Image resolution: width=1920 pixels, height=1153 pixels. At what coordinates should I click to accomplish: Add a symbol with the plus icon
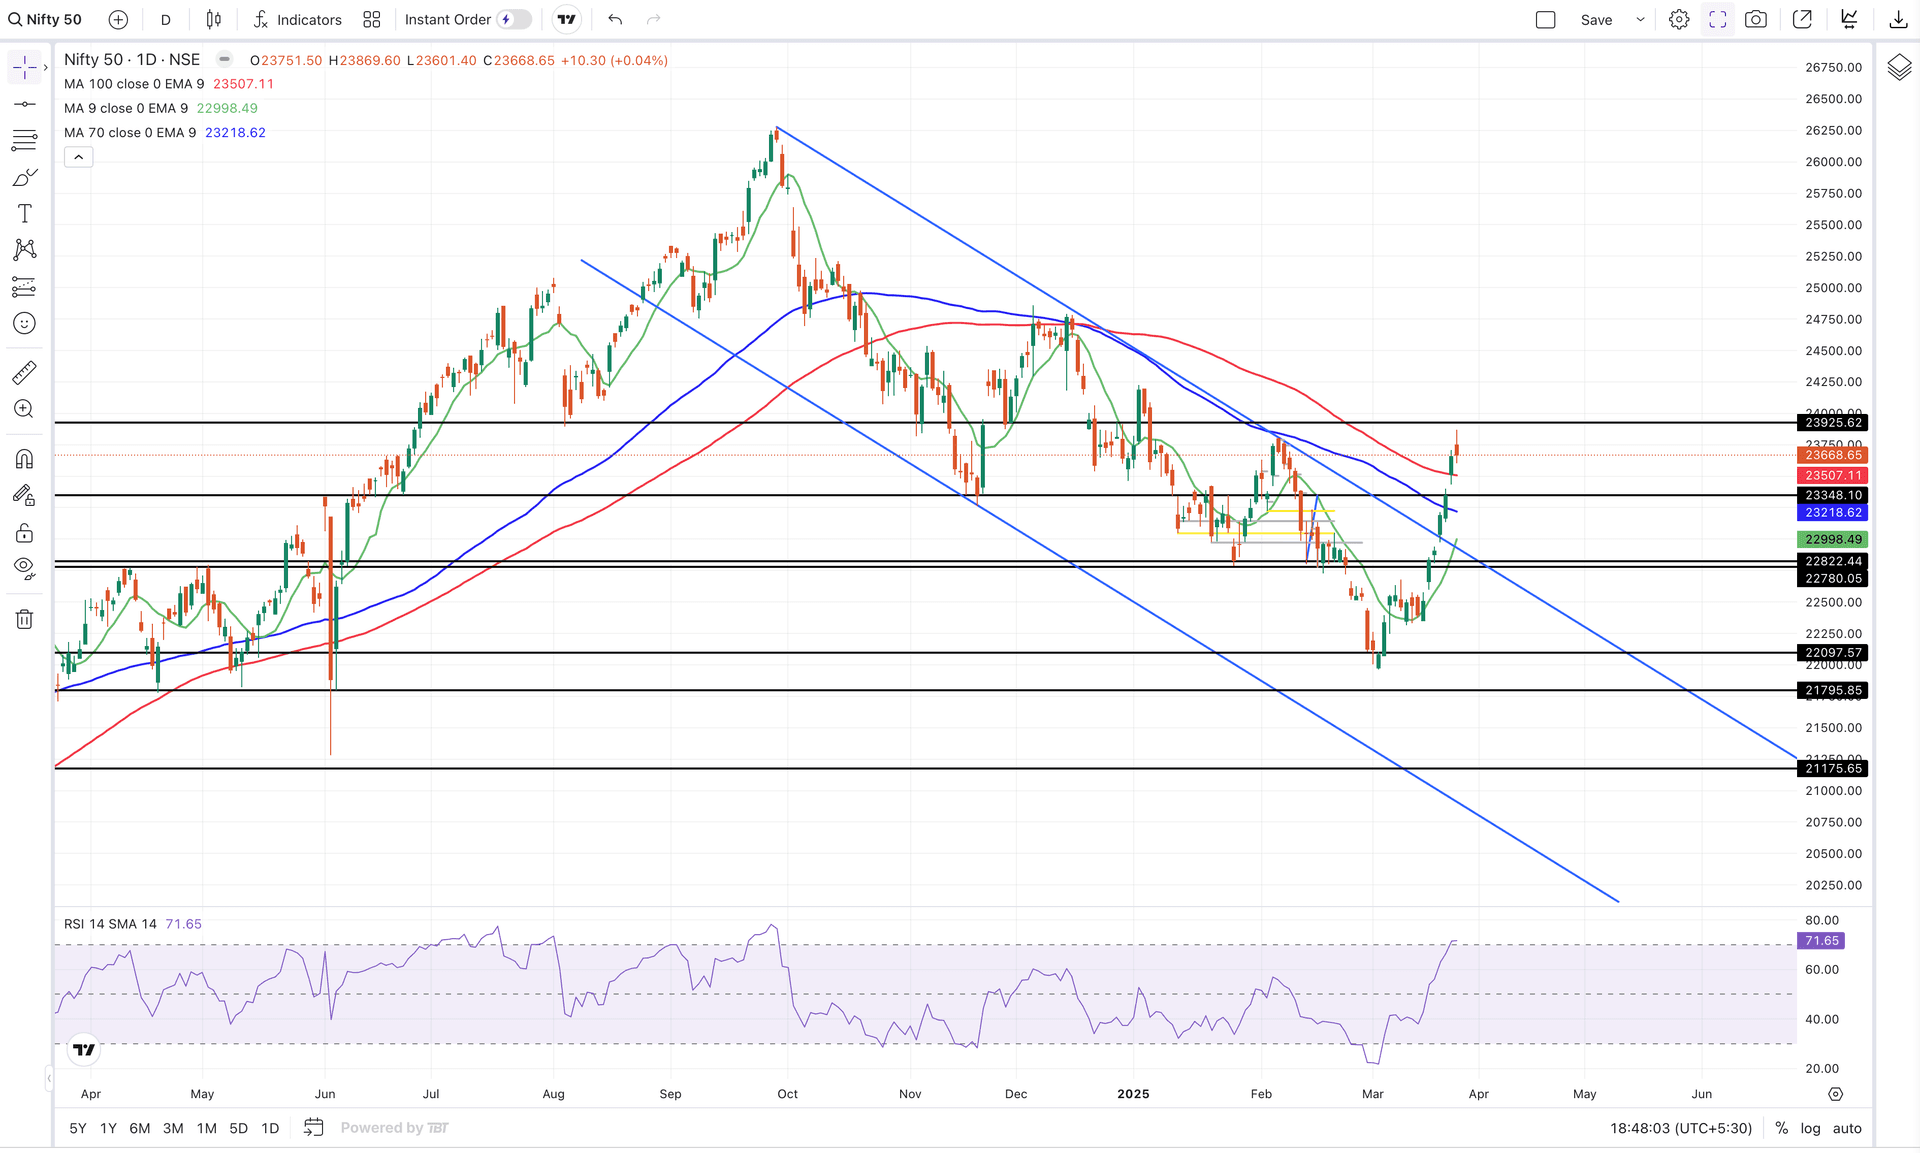(118, 20)
